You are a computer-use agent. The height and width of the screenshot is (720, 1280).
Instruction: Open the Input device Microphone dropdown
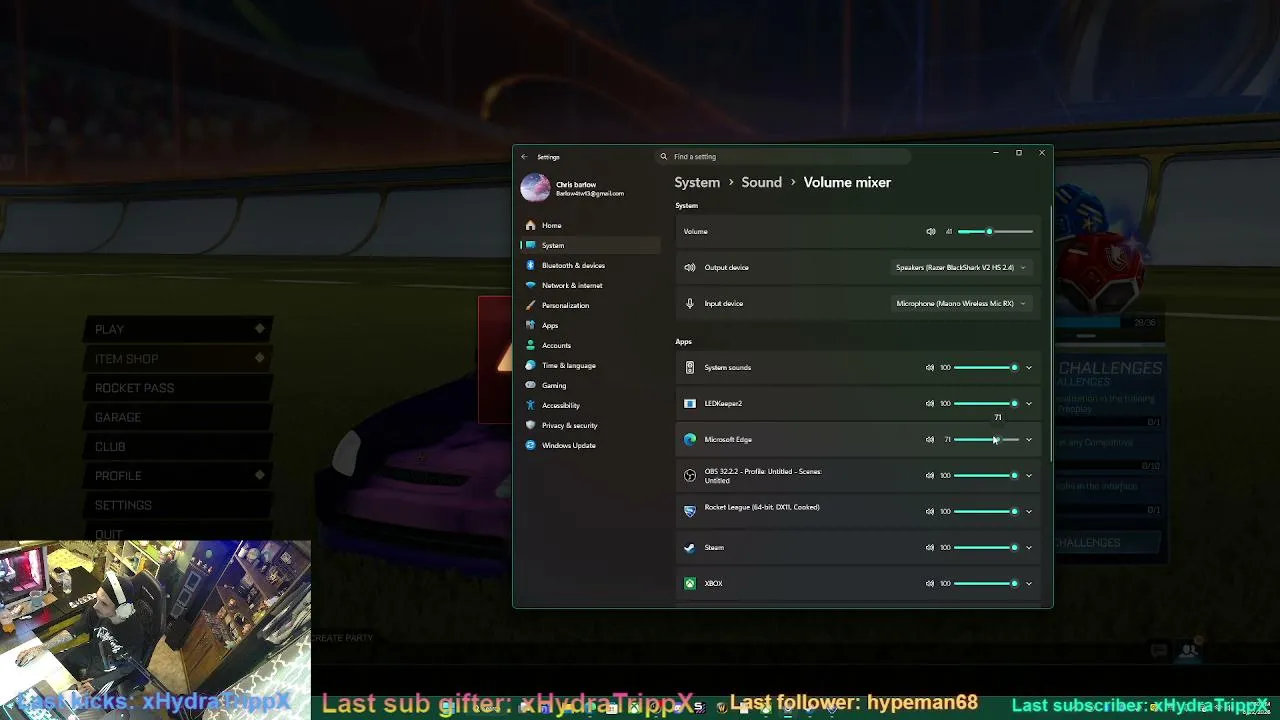960,304
